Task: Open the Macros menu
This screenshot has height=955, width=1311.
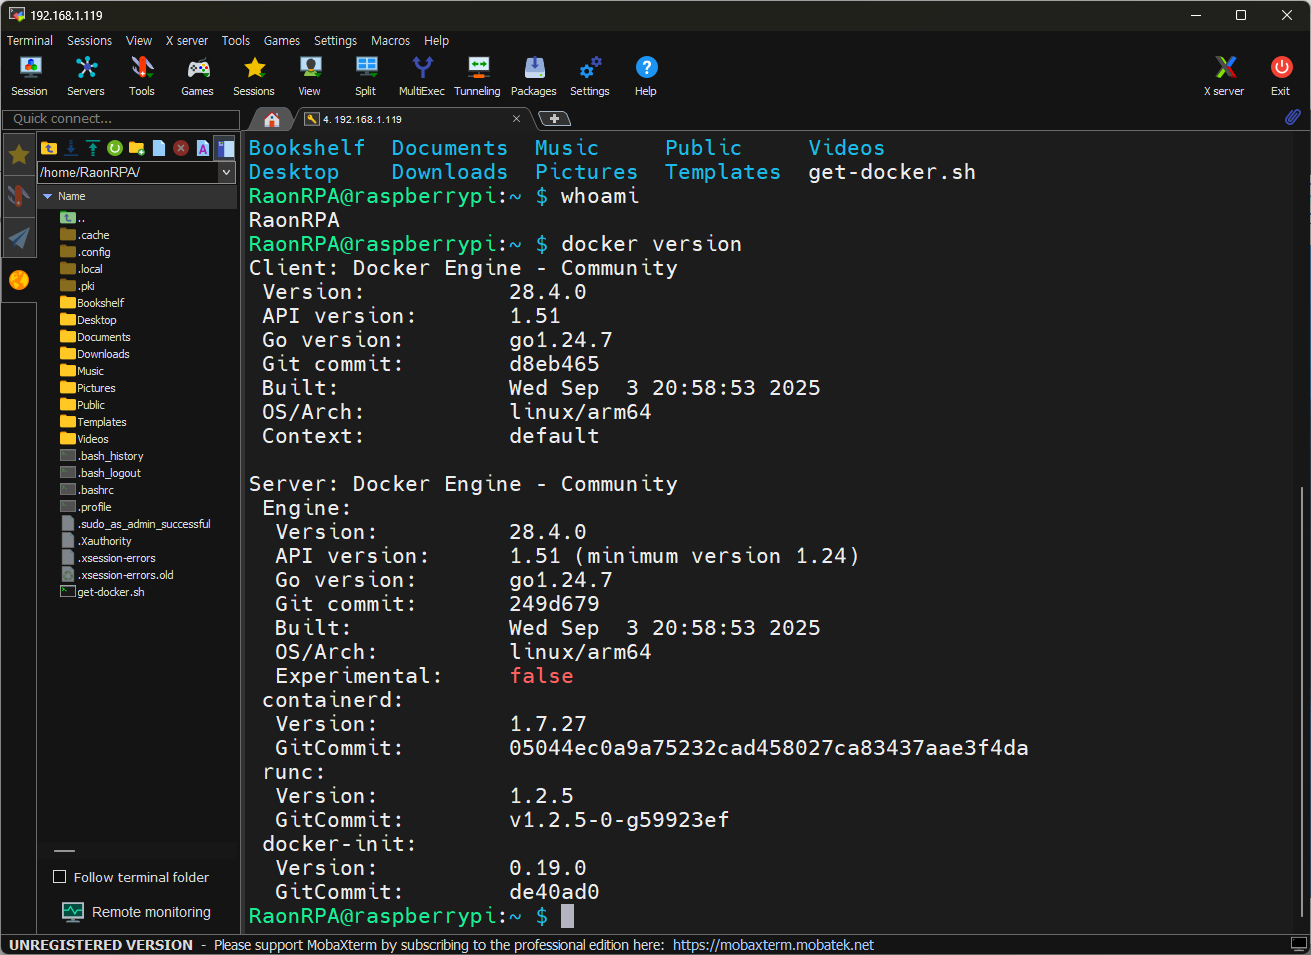Action: pos(390,41)
